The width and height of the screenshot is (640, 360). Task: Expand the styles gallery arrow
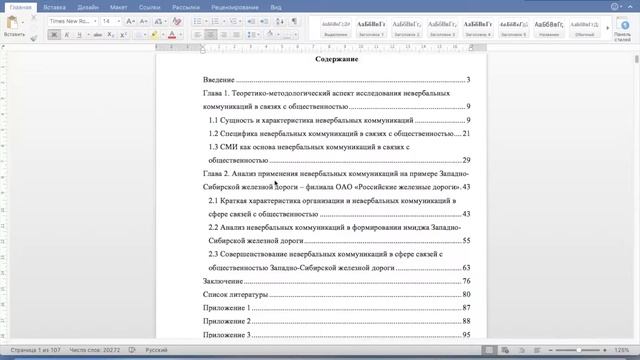tap(608, 28)
